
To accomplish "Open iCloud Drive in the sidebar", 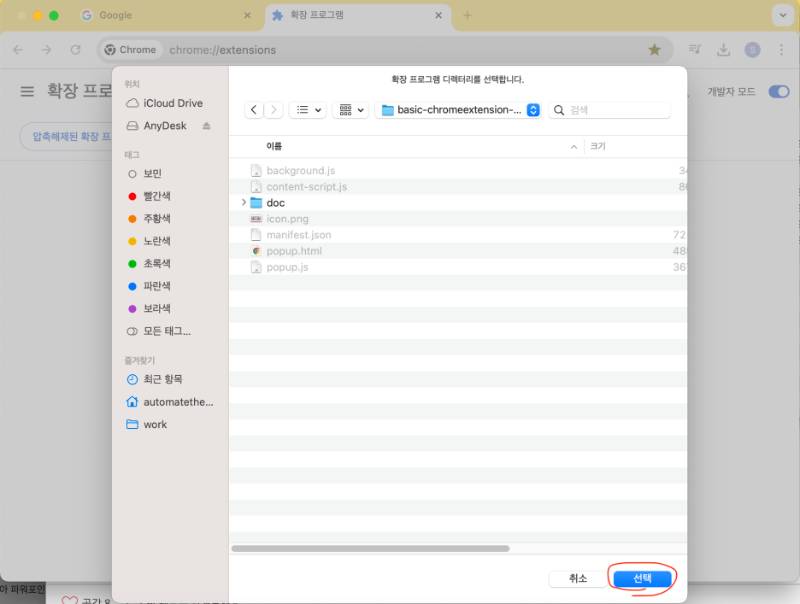I will (172, 103).
